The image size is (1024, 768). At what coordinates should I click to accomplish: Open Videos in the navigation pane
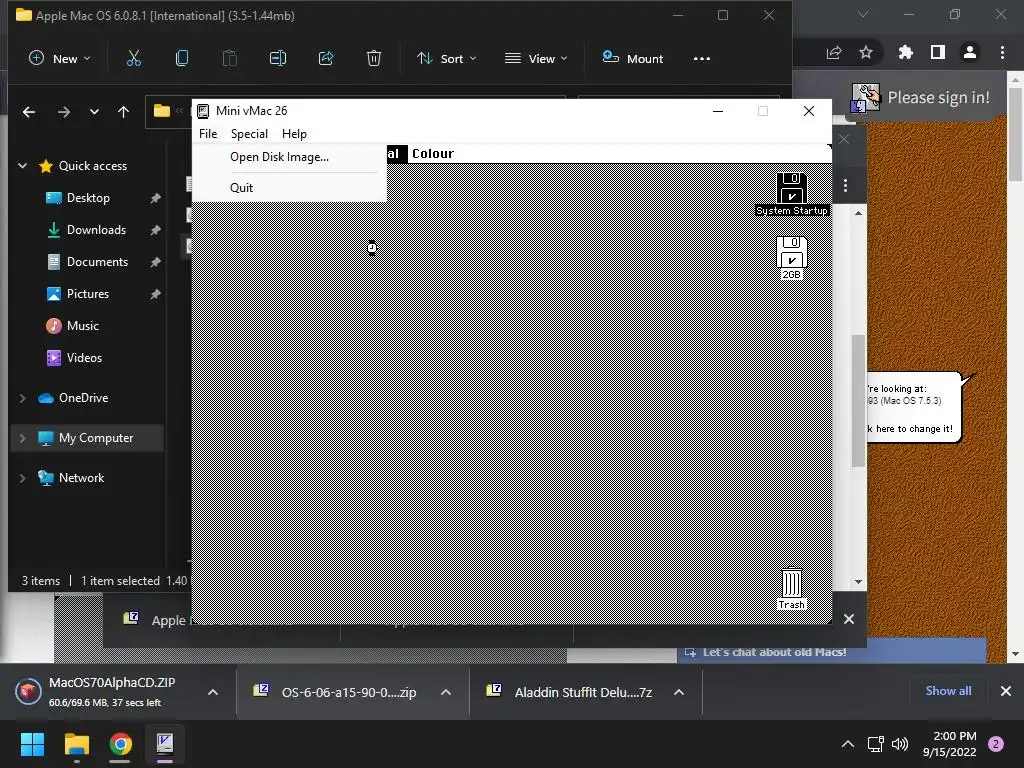[84, 358]
